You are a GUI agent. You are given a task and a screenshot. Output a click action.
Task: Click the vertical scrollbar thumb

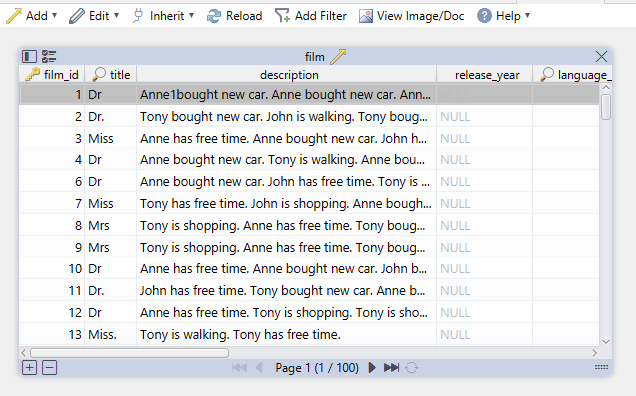606,107
